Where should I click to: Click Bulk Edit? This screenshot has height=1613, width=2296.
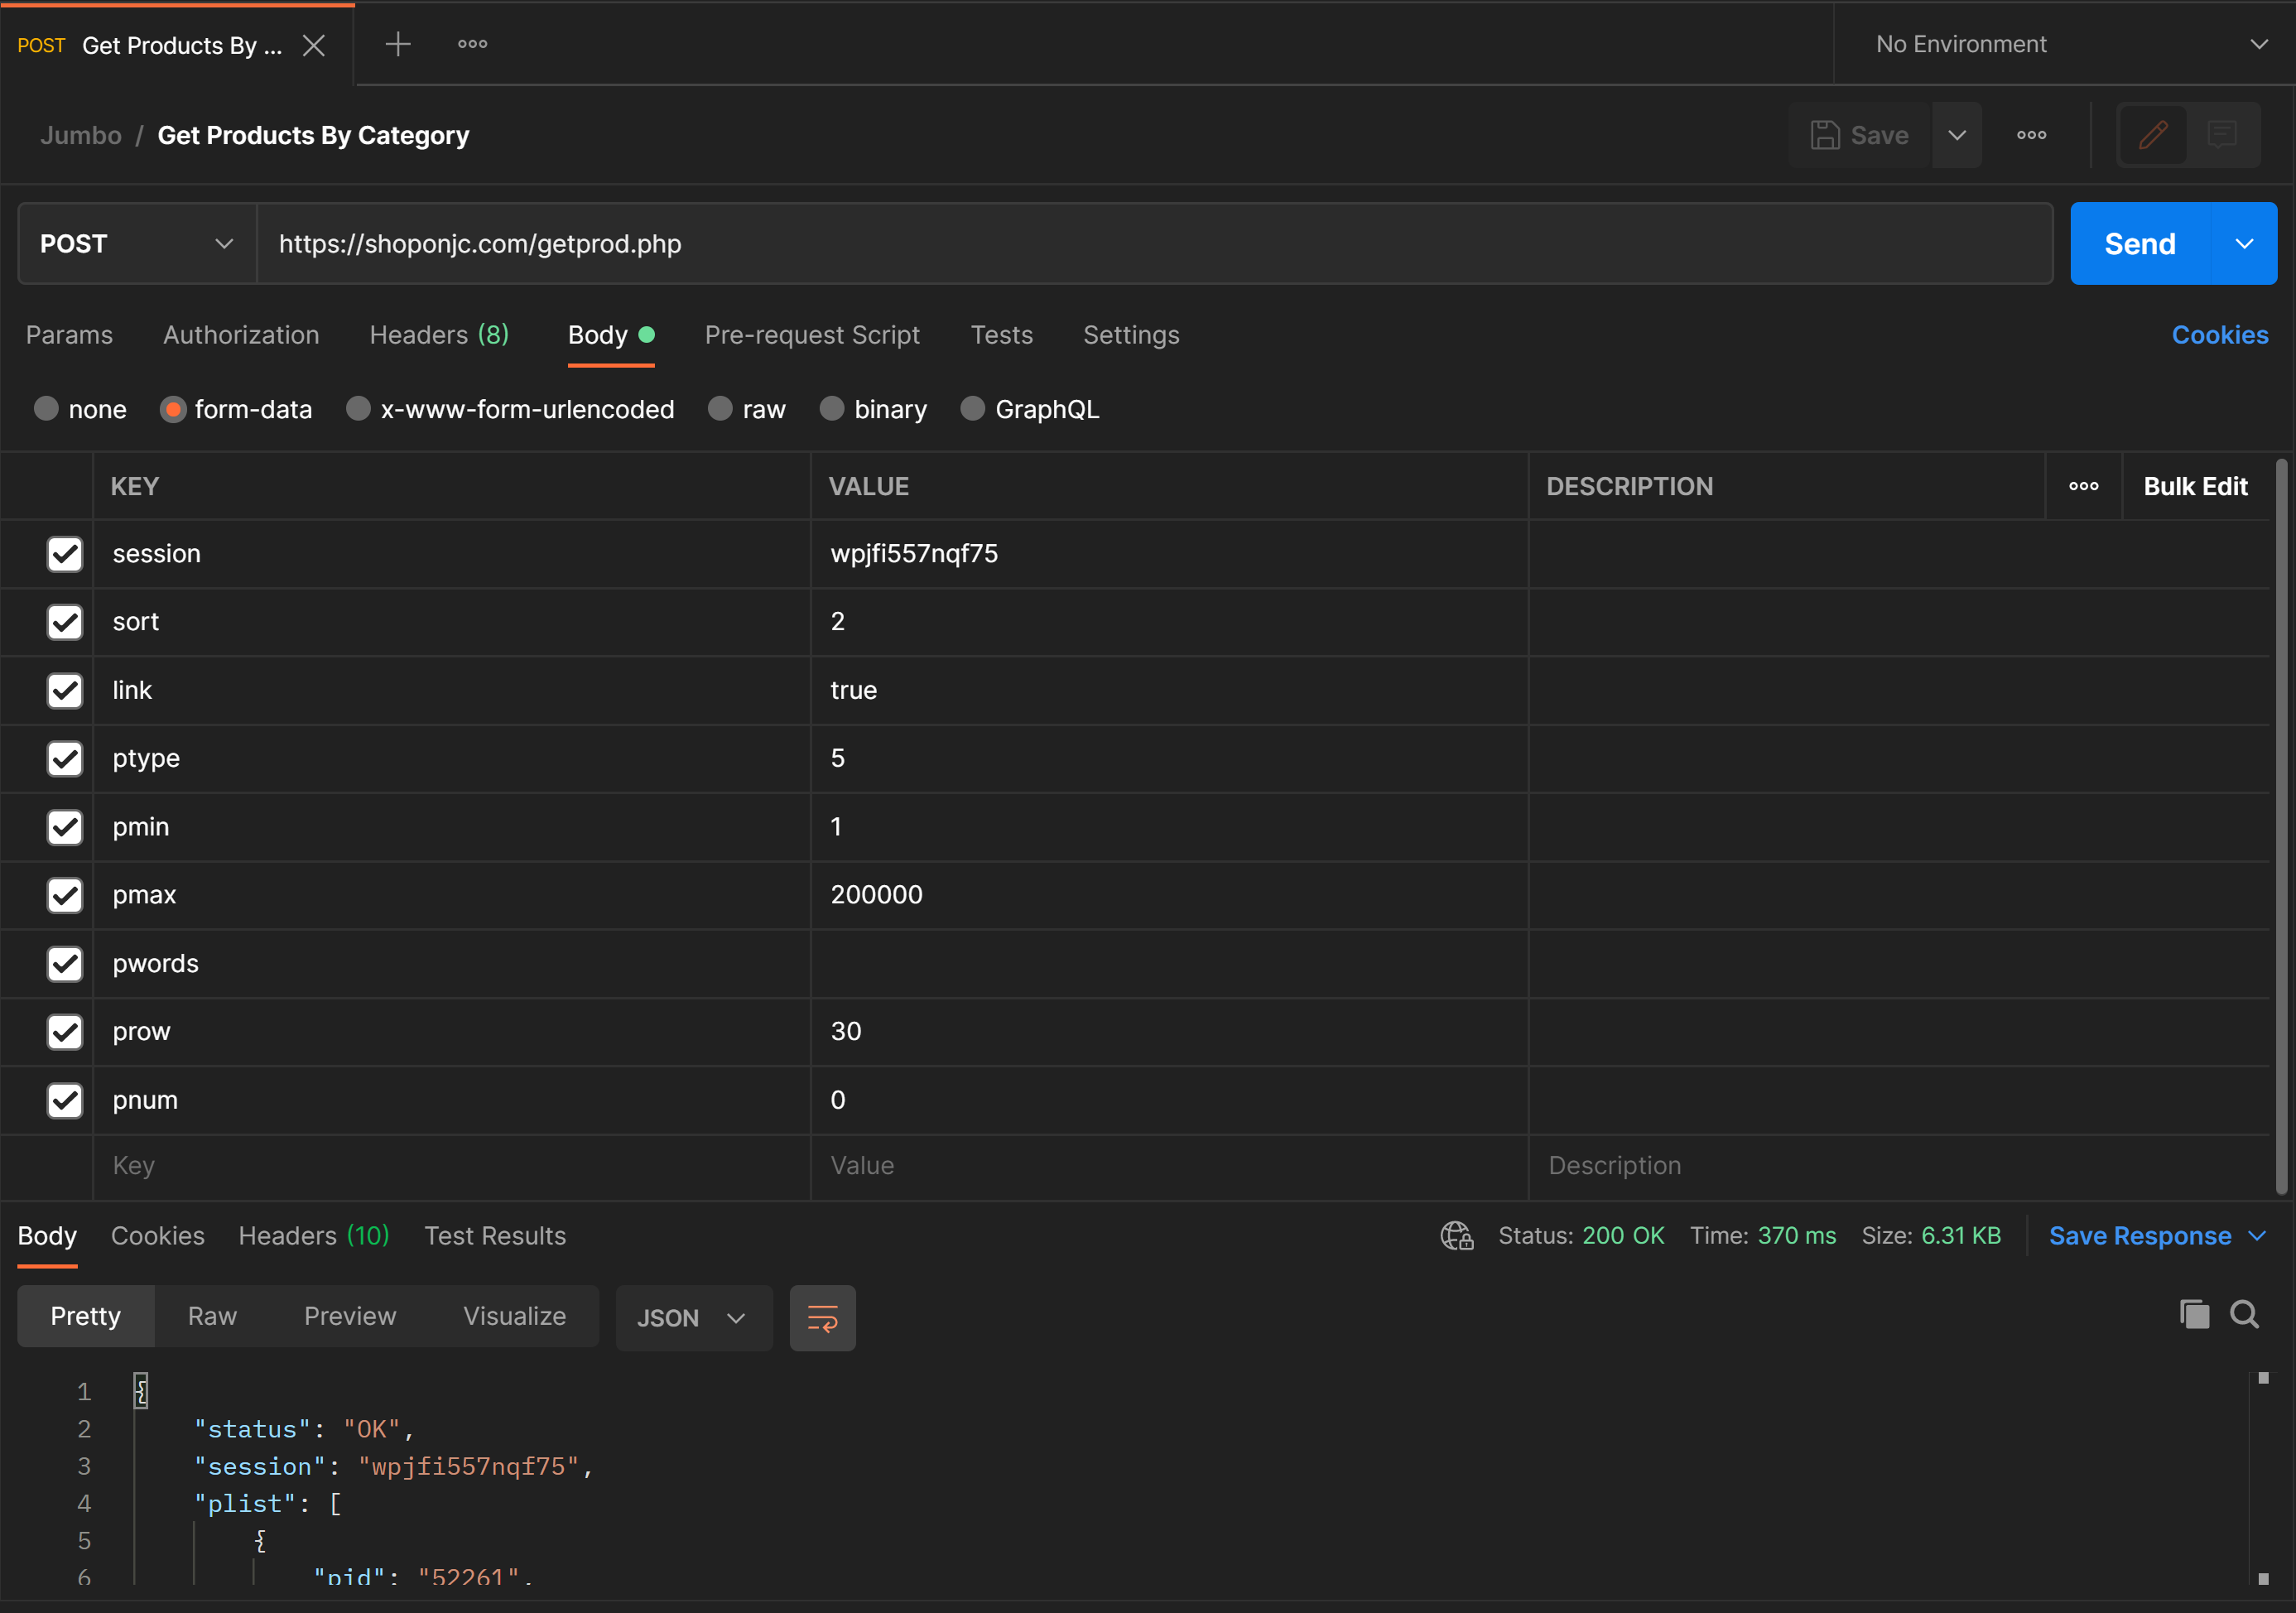[x=2195, y=486]
